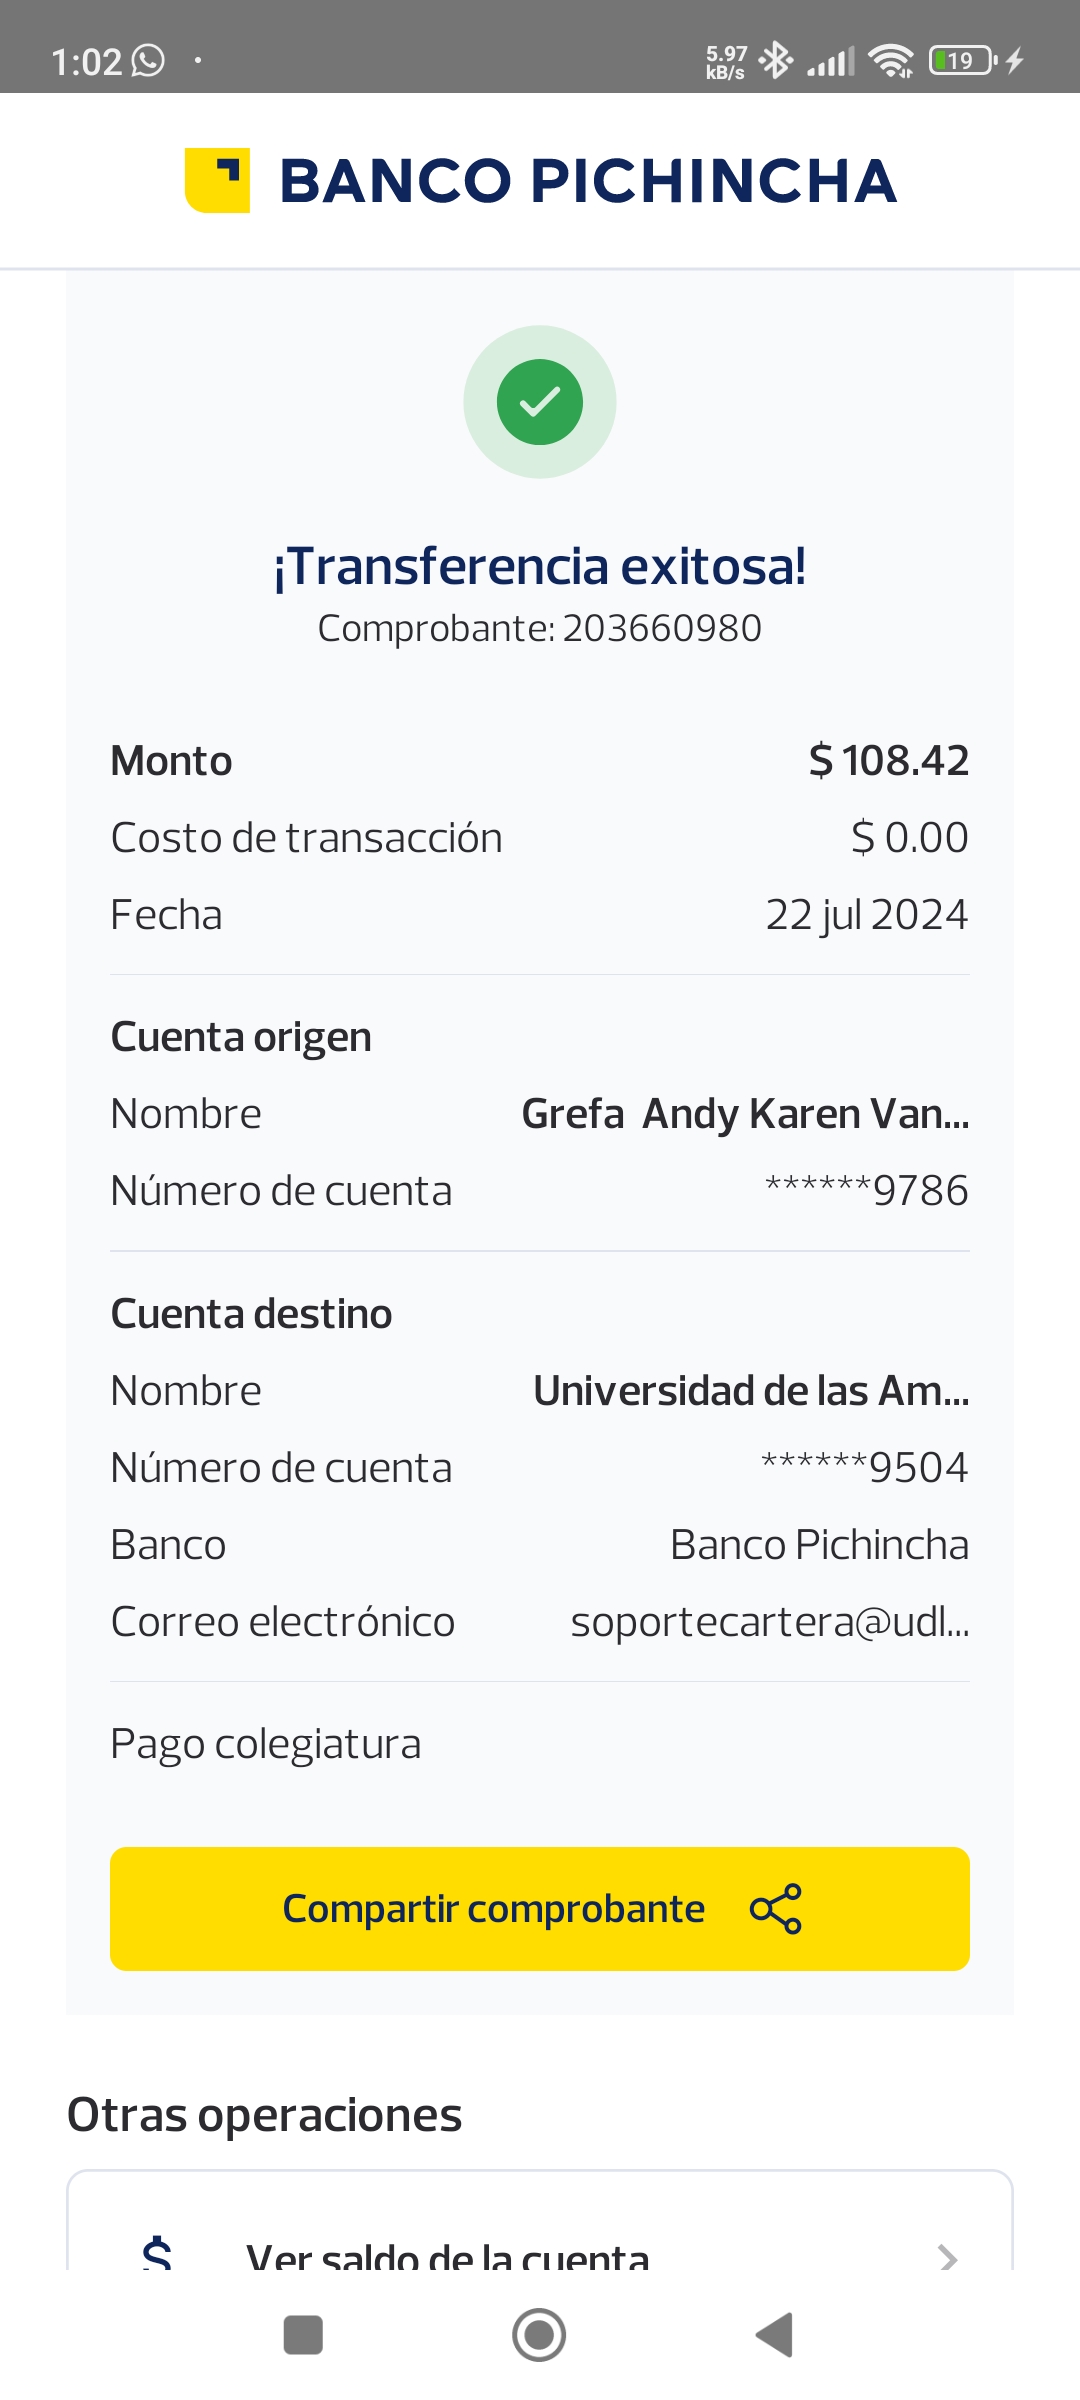The width and height of the screenshot is (1080, 2400).
Task: Tap the truncated origin name Grefa Andy Karen
Action: [745, 1114]
